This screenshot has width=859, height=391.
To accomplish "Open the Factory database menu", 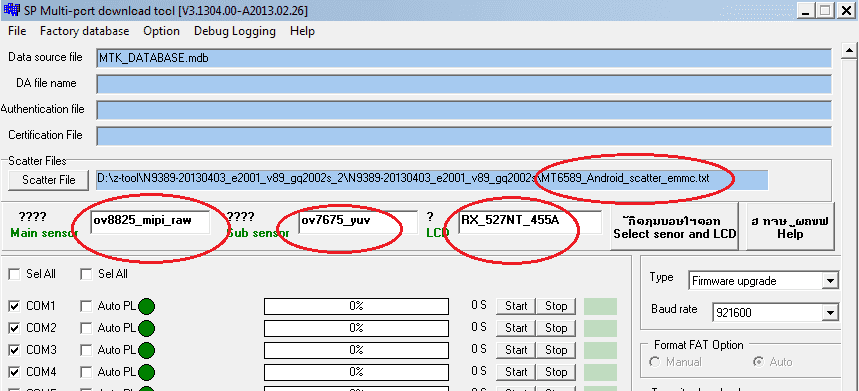I will [84, 31].
